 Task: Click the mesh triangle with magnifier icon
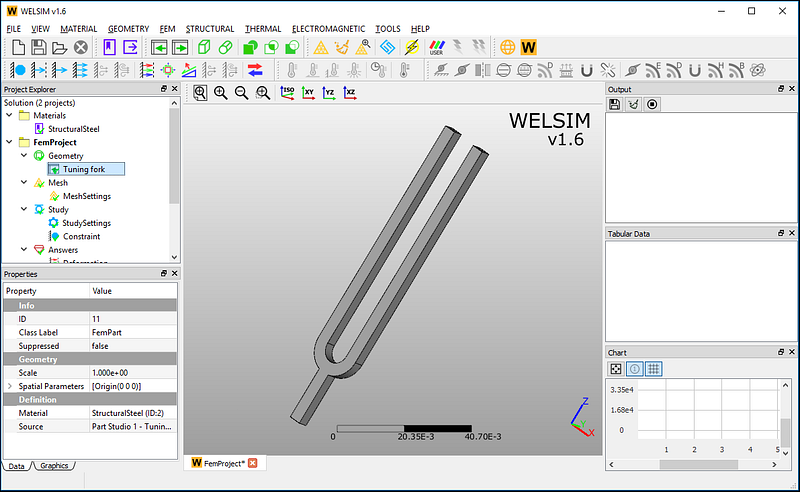tap(363, 47)
